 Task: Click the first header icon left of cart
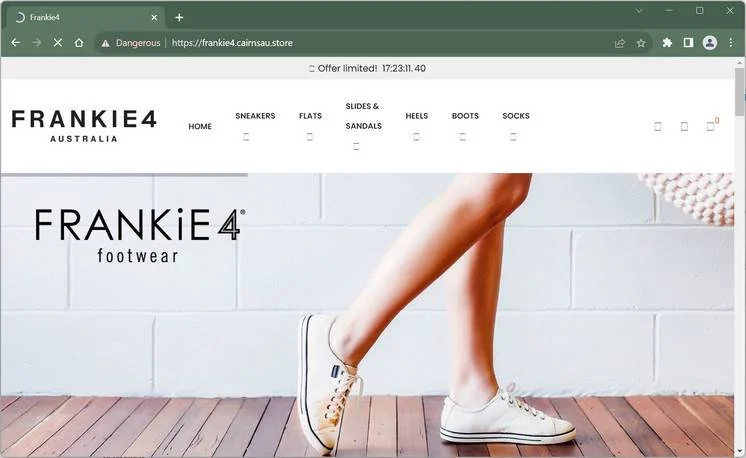[658, 126]
